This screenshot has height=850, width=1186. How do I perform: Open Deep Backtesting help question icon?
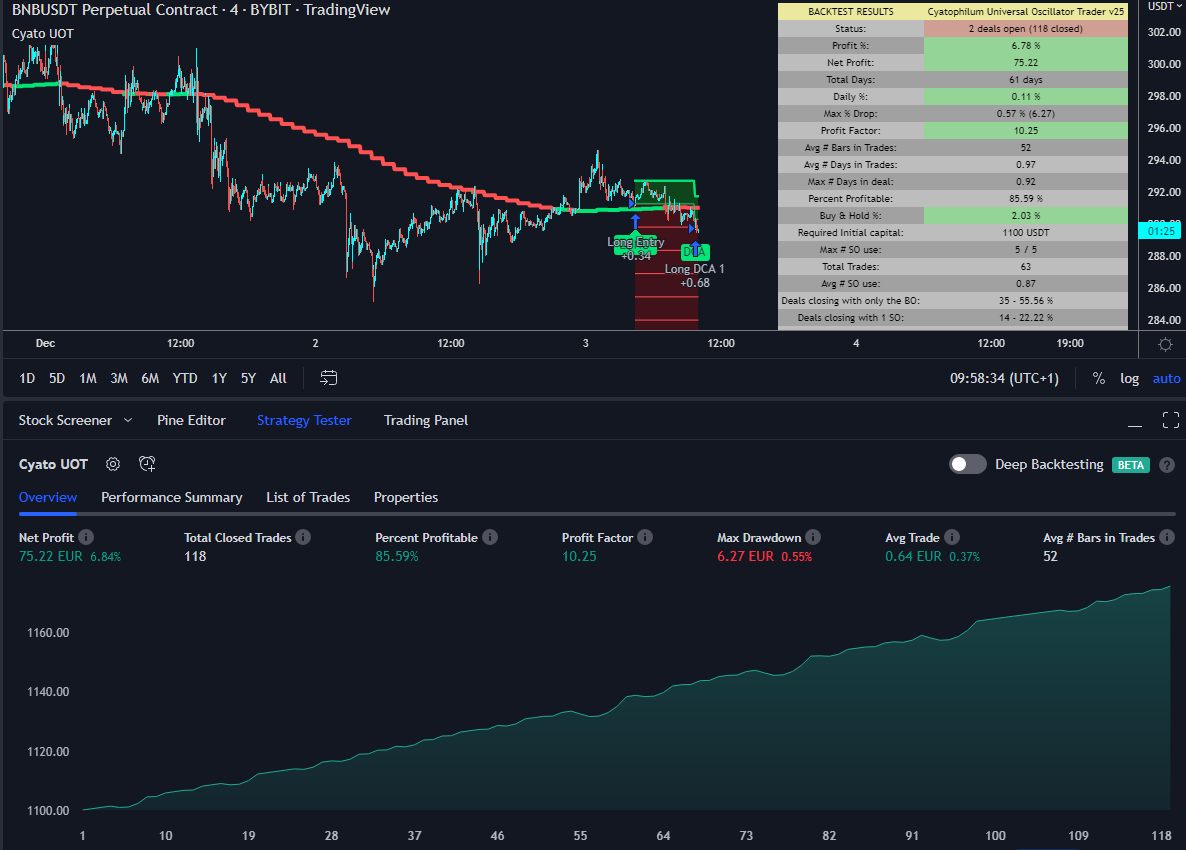1166,465
